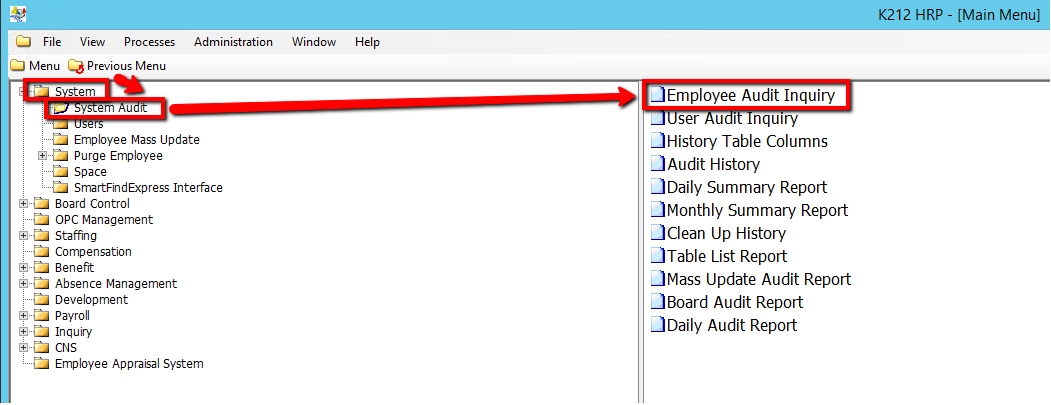Click the document icon beside Audit History
1051x405 pixels.
click(x=657, y=164)
